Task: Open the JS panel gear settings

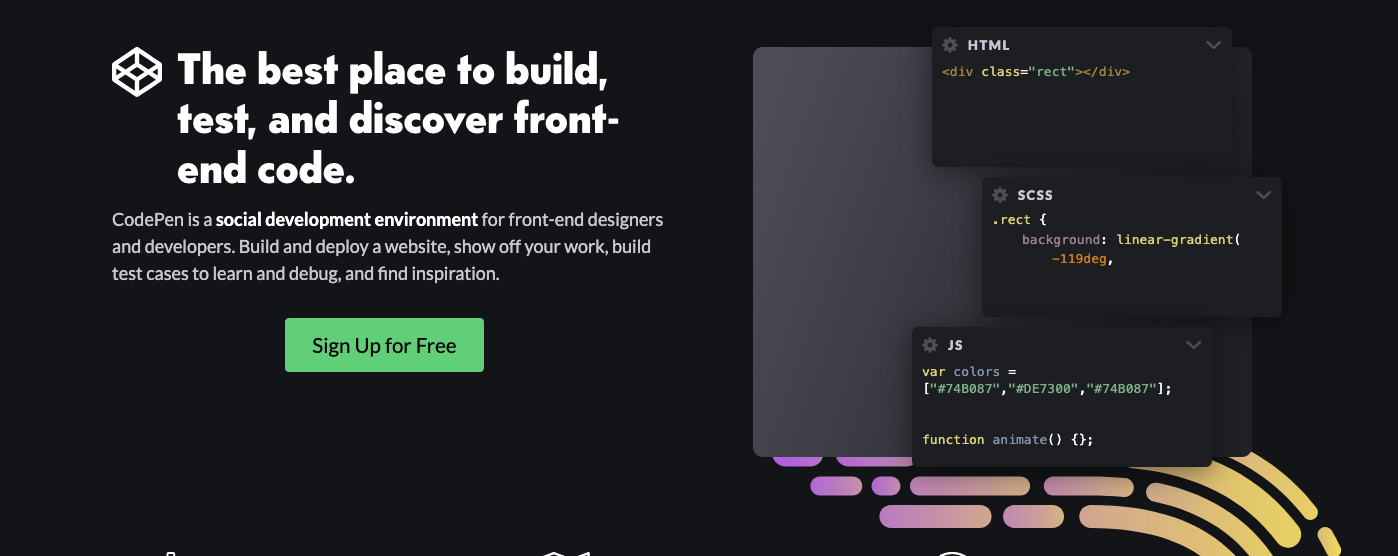Action: click(930, 345)
